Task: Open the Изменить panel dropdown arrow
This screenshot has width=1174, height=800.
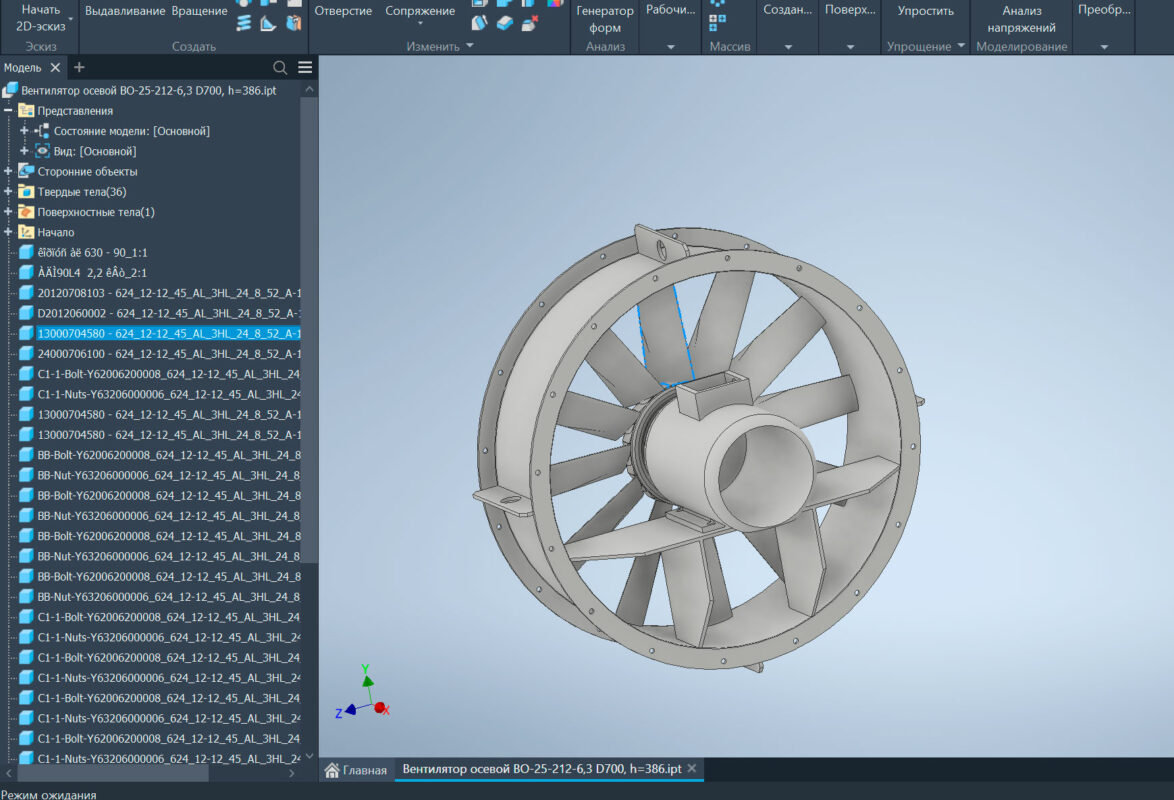Action: tap(470, 47)
